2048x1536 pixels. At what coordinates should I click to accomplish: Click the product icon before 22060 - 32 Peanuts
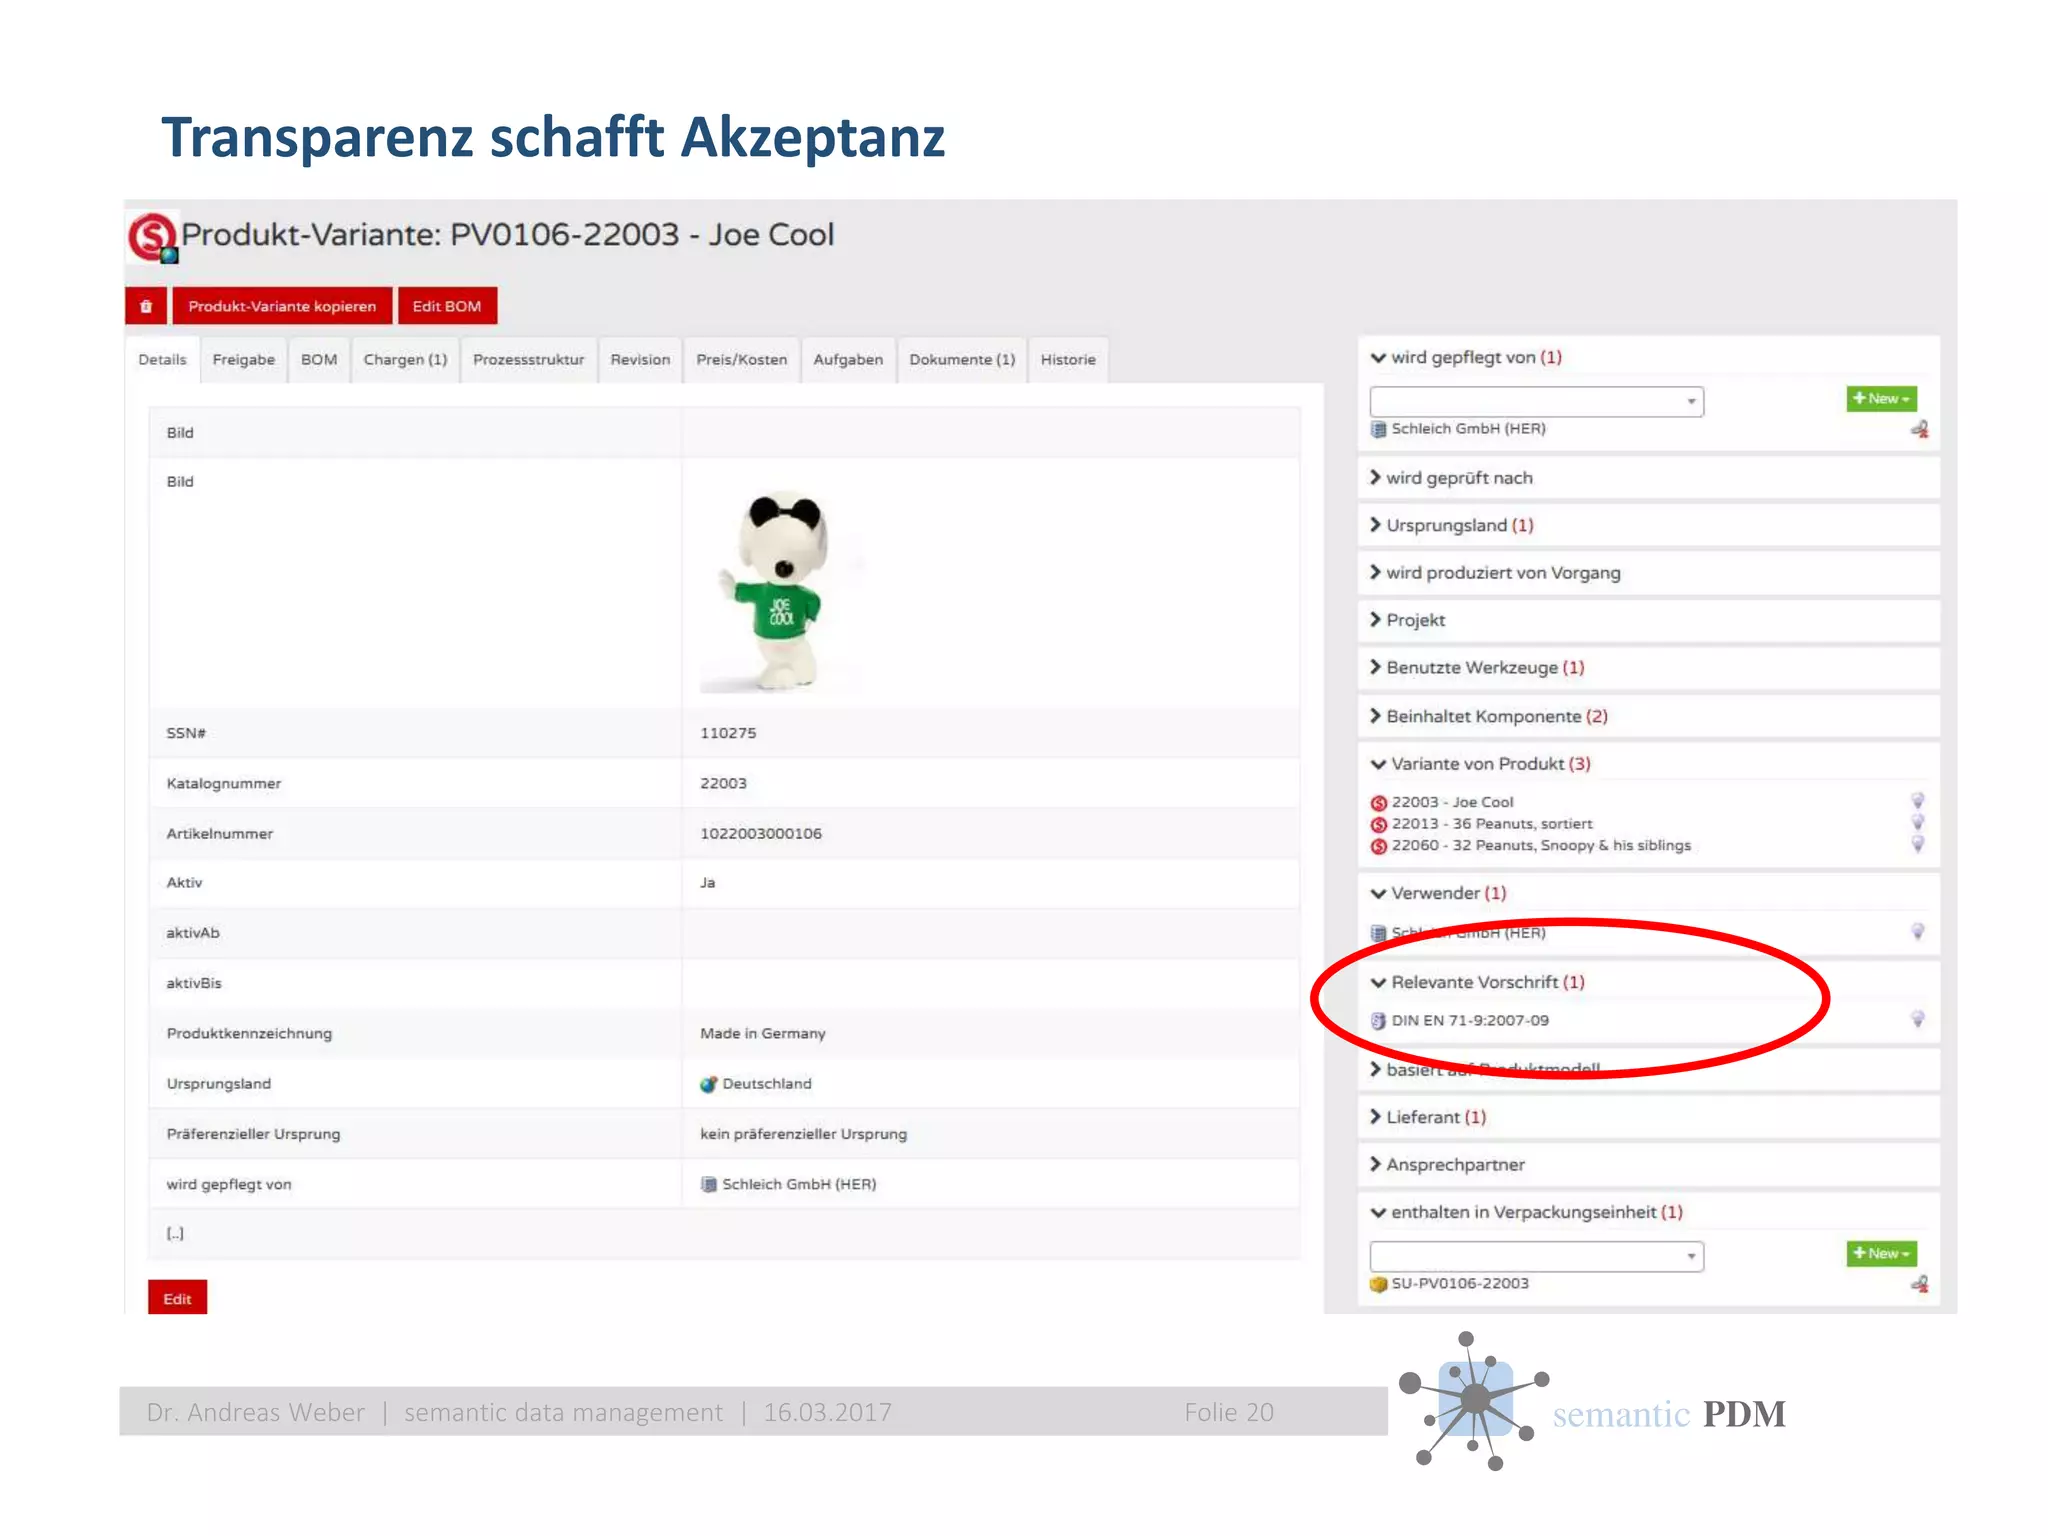click(1379, 846)
